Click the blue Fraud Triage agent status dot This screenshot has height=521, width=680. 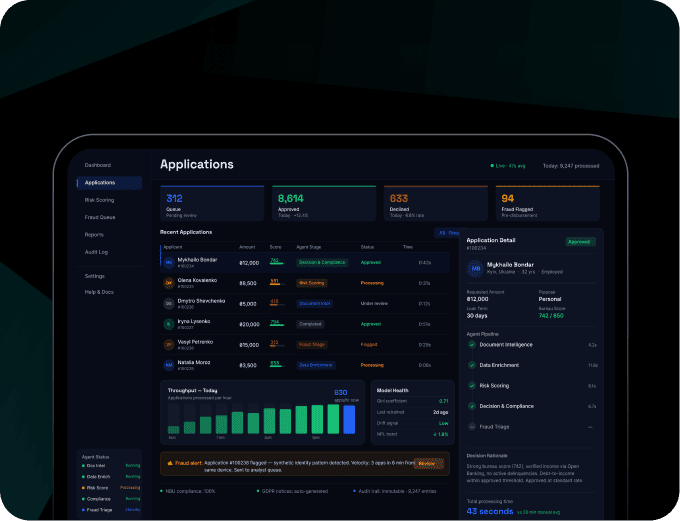coord(83,510)
